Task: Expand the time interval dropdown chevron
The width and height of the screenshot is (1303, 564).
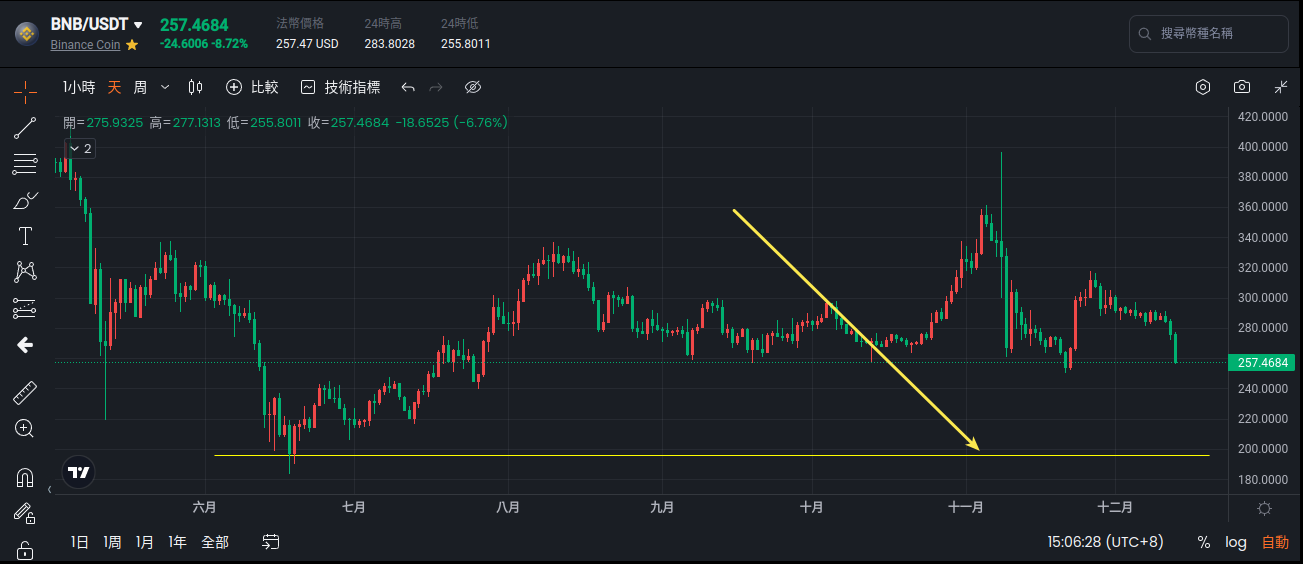Action: point(165,87)
